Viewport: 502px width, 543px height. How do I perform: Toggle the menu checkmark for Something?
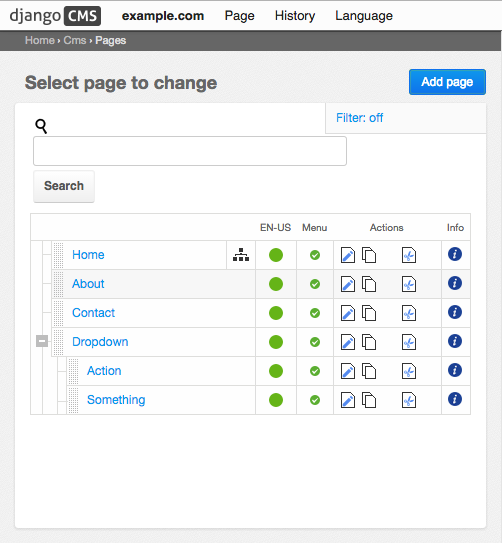(x=315, y=400)
